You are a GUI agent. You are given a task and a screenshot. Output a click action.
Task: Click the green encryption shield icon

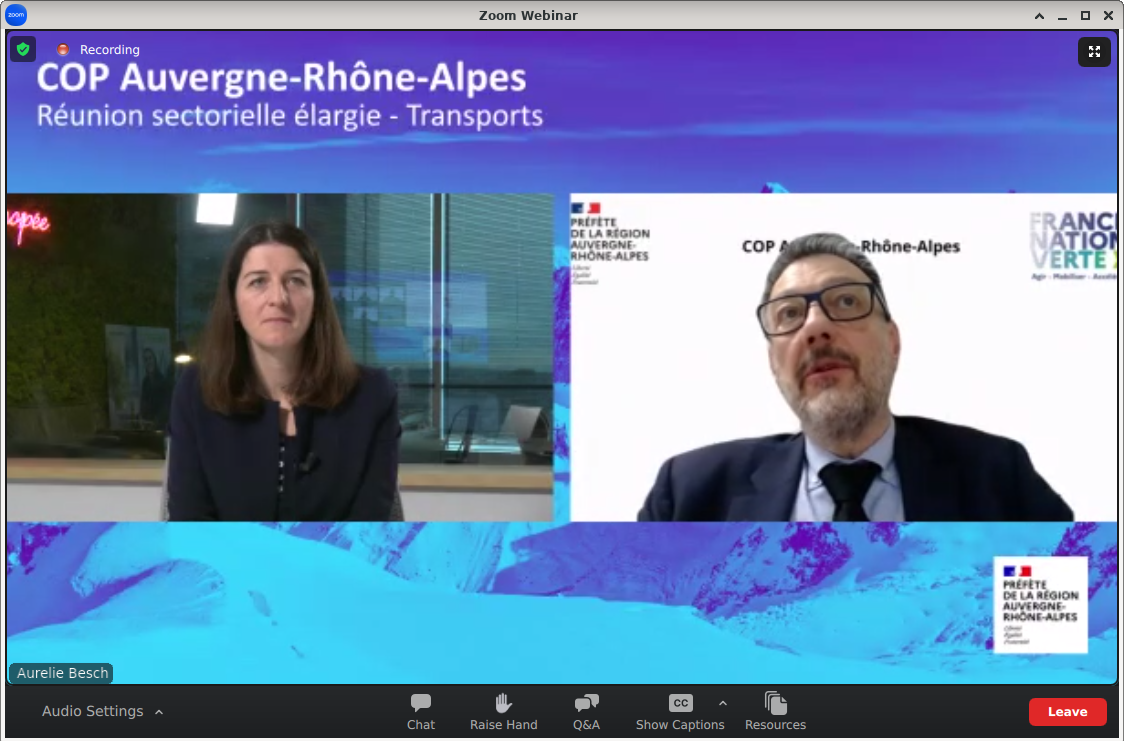(x=23, y=49)
